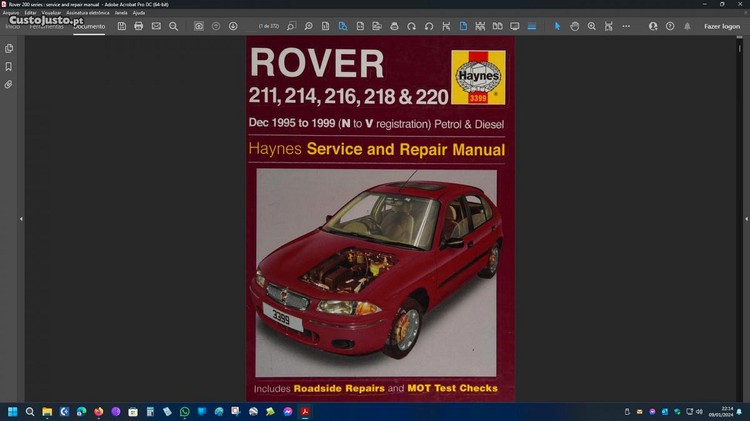Show page thumbnails panel

(x=9, y=48)
